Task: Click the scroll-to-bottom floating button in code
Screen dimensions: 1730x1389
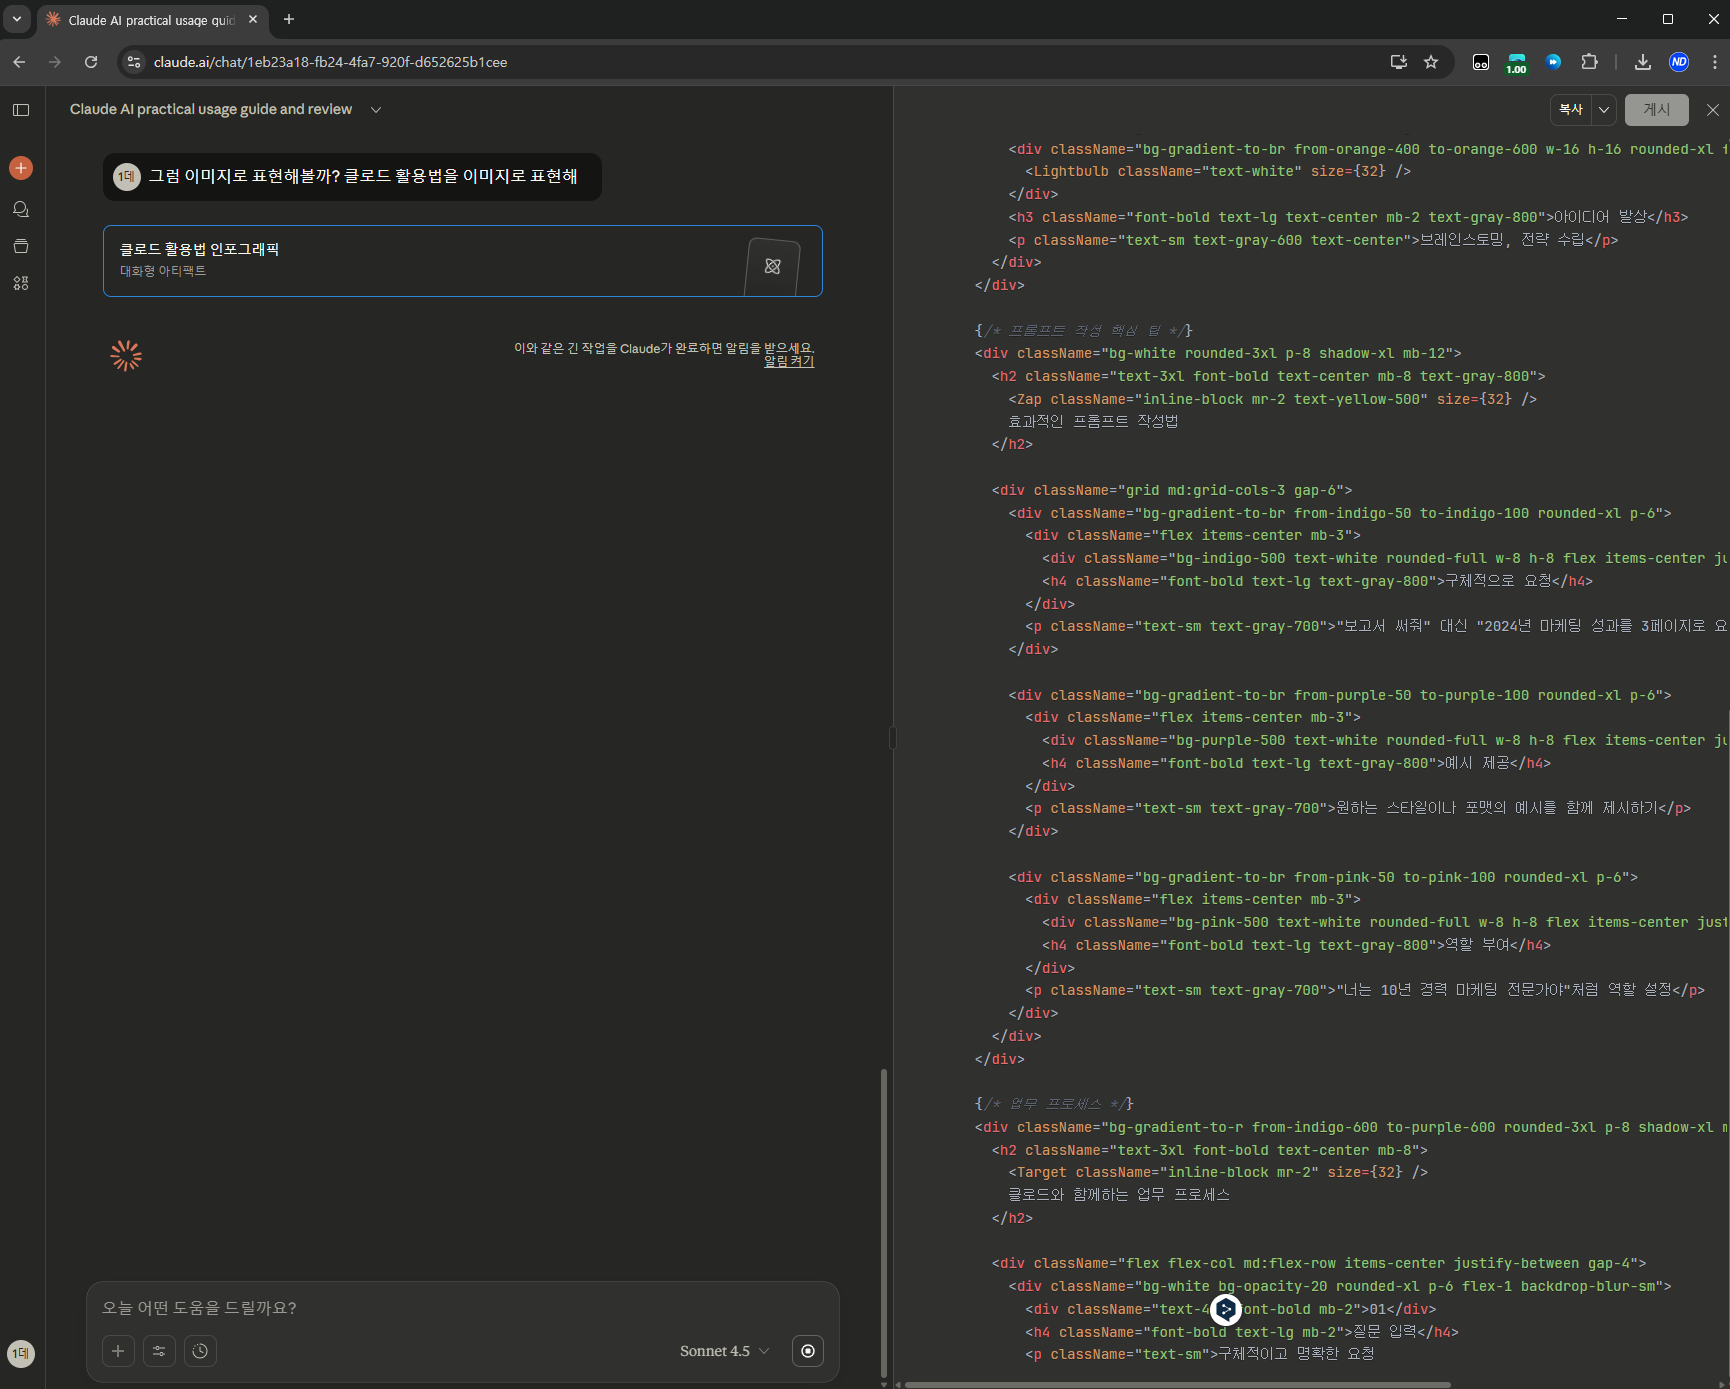Action: point(1225,1309)
